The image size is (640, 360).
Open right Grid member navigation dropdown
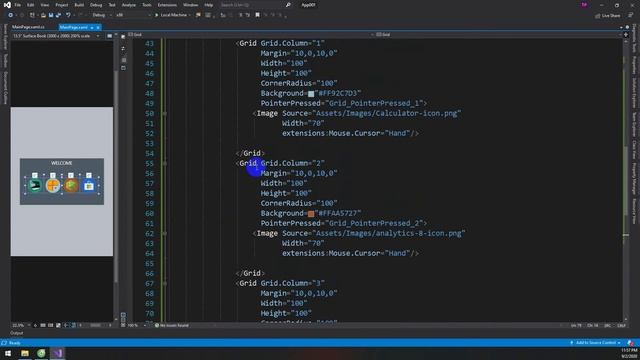point(498,35)
